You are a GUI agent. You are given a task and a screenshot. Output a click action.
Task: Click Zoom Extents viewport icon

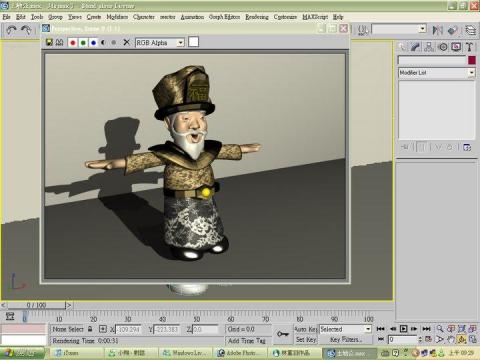point(462,329)
